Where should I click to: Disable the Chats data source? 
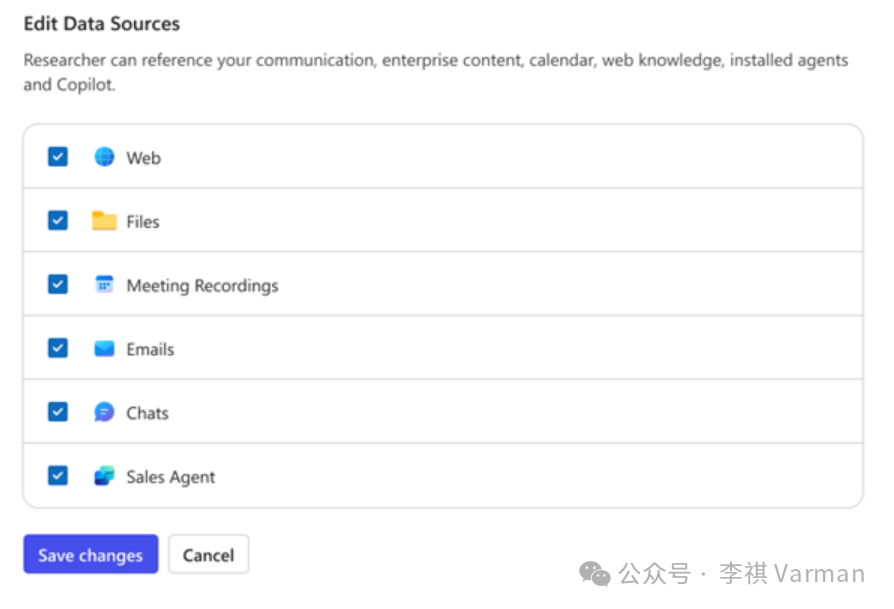click(57, 412)
